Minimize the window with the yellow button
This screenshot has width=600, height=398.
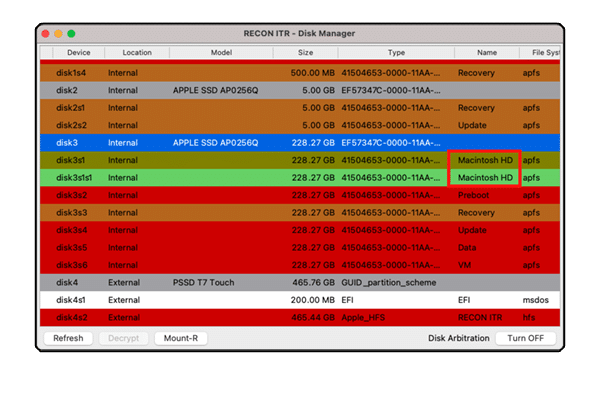click(x=58, y=34)
